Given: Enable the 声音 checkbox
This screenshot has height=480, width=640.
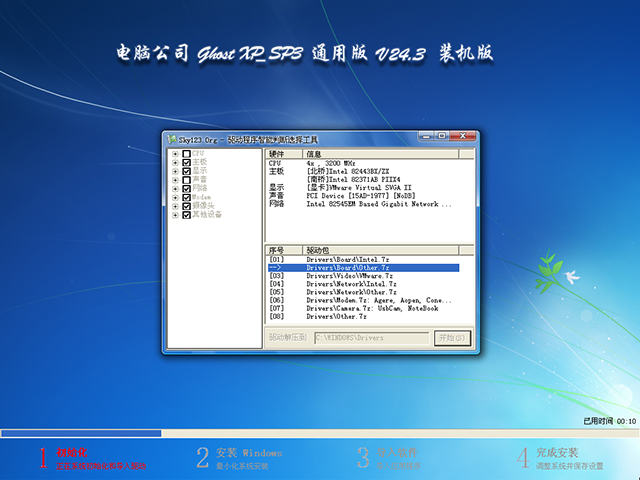Looking at the screenshot, I should 187,179.
